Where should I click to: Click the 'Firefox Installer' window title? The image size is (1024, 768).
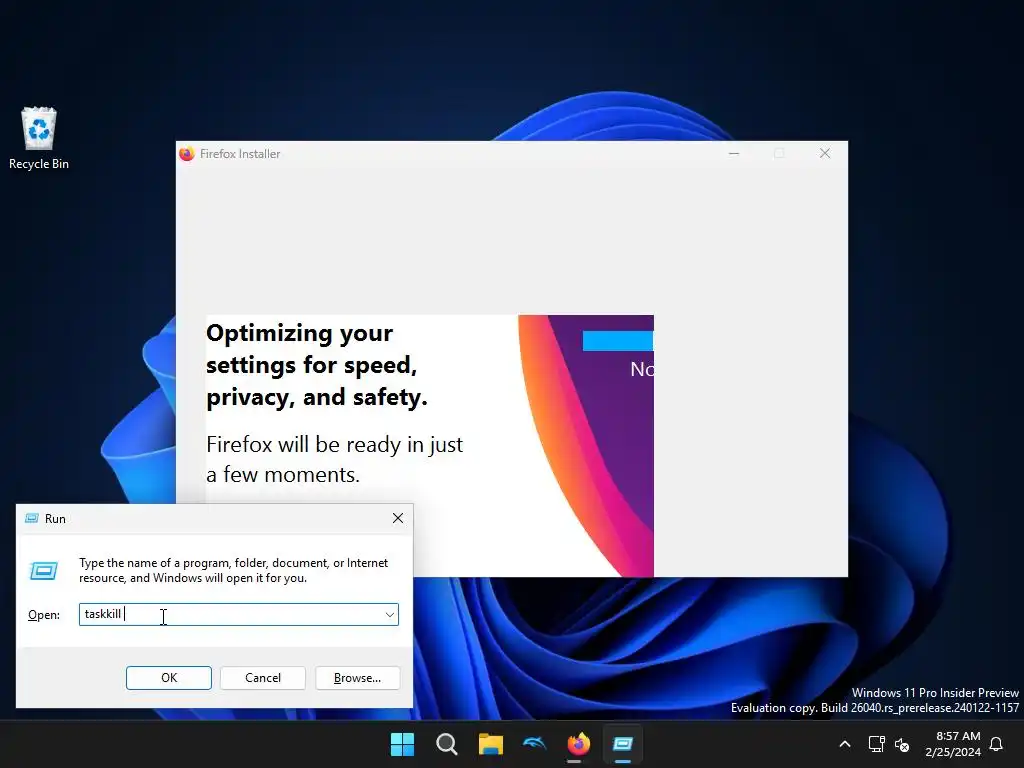tap(240, 153)
